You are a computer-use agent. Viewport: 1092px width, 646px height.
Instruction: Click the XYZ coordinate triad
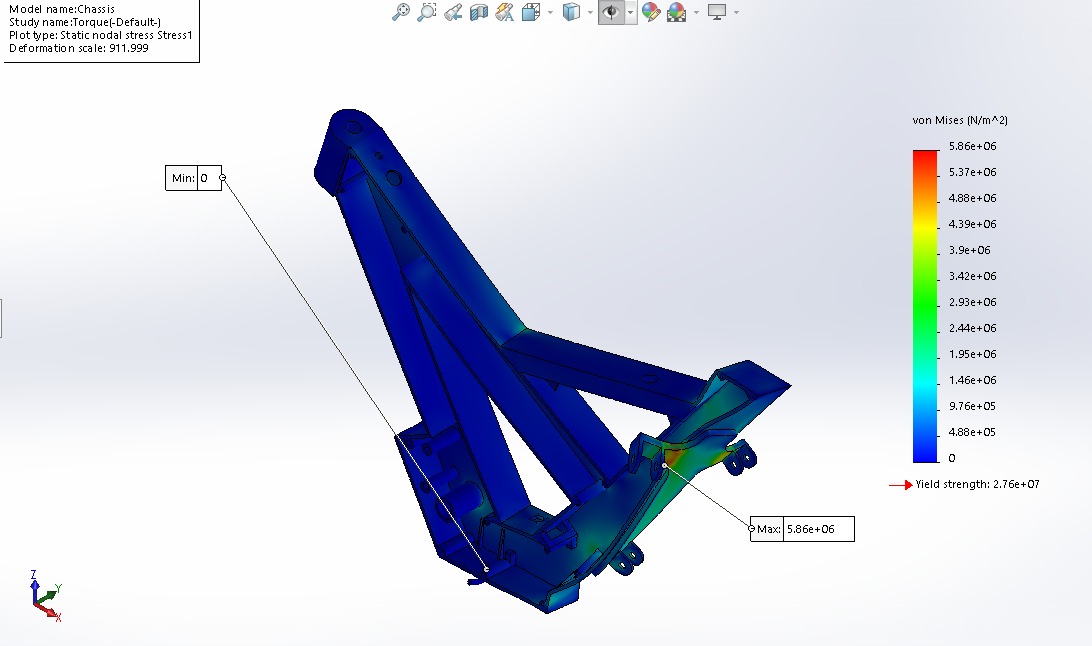click(46, 597)
